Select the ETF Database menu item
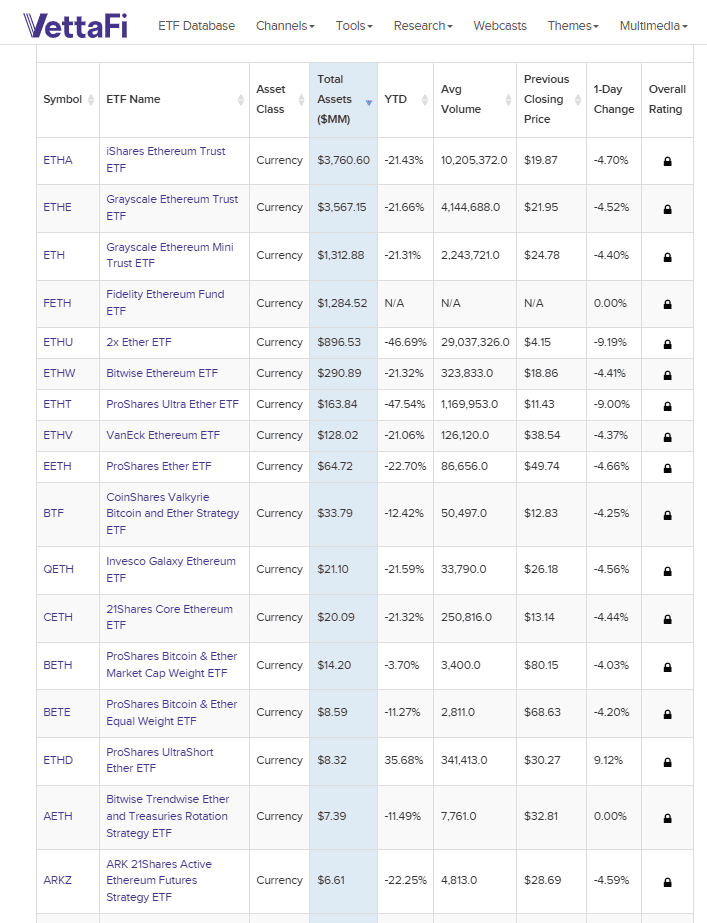Viewport: 707px width, 923px height. tap(197, 26)
